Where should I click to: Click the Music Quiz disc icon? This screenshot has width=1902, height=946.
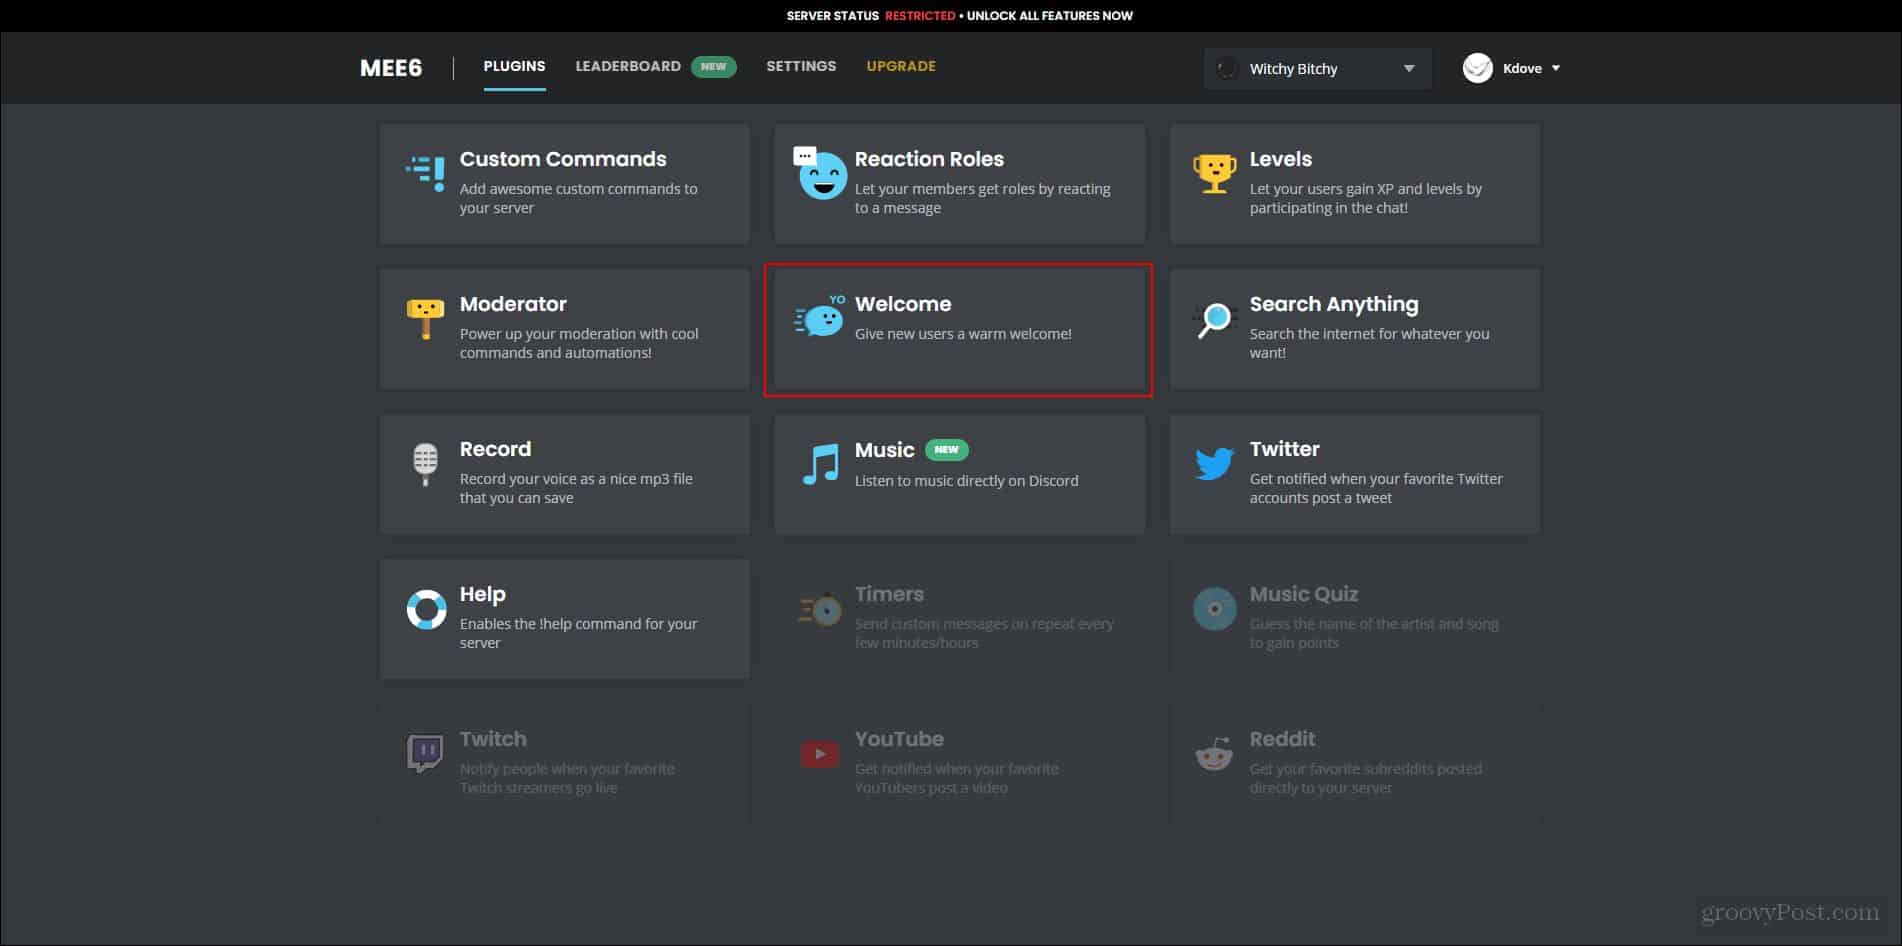tap(1215, 609)
